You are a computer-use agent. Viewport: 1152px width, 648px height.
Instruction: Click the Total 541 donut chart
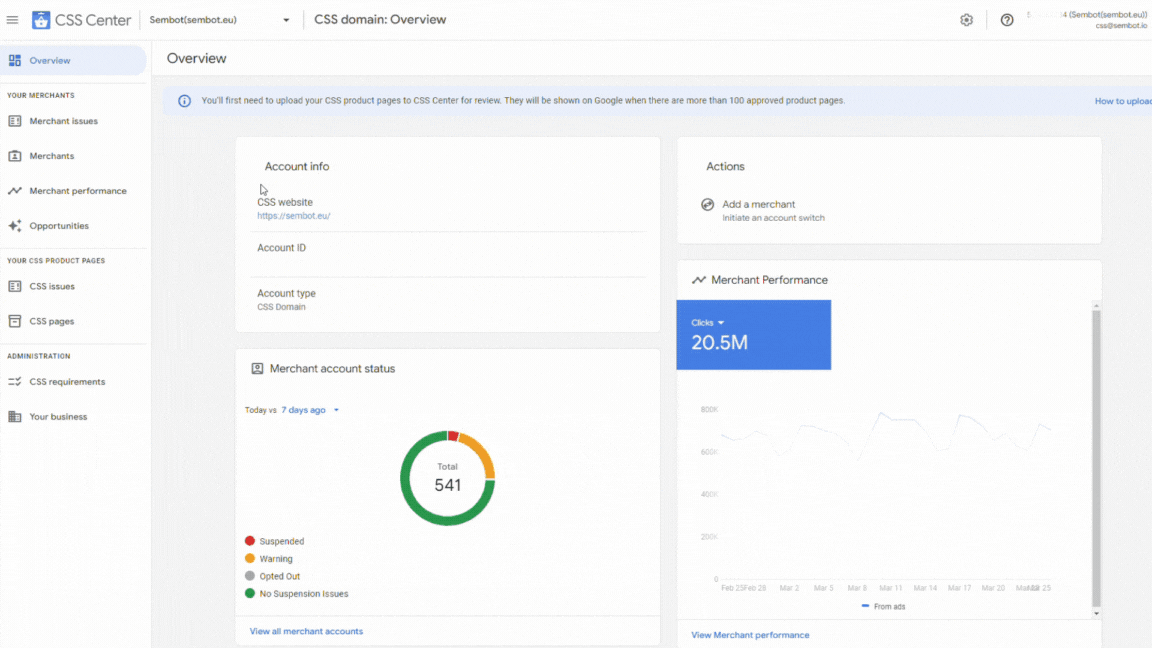pos(447,478)
